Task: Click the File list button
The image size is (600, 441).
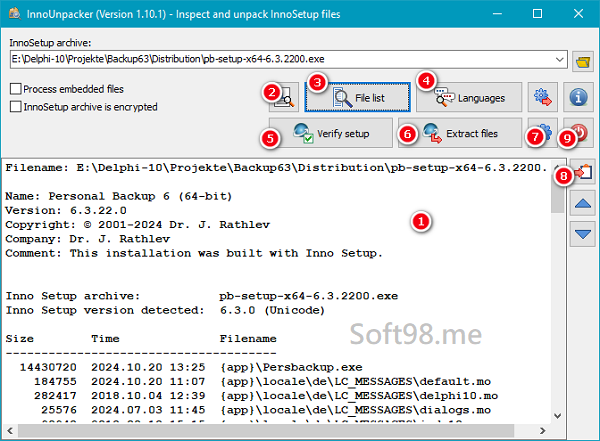Action: point(357,98)
